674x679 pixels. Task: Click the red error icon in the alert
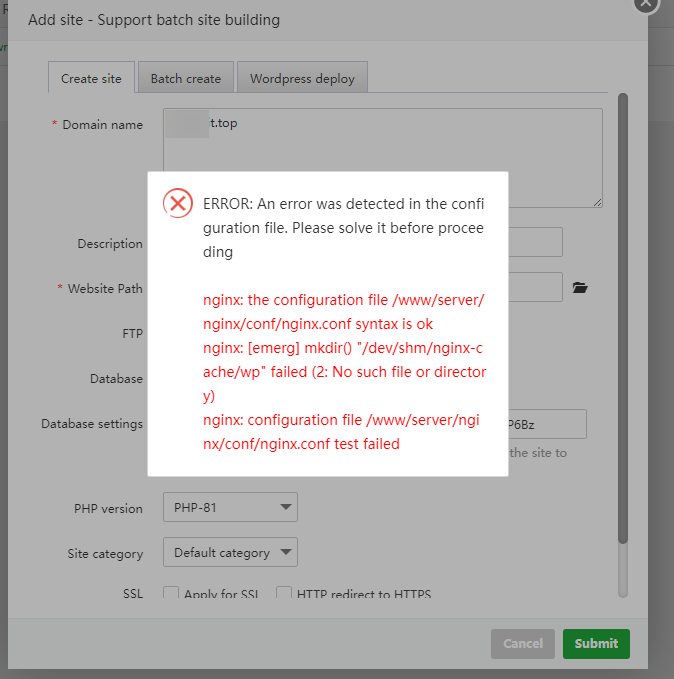[178, 203]
